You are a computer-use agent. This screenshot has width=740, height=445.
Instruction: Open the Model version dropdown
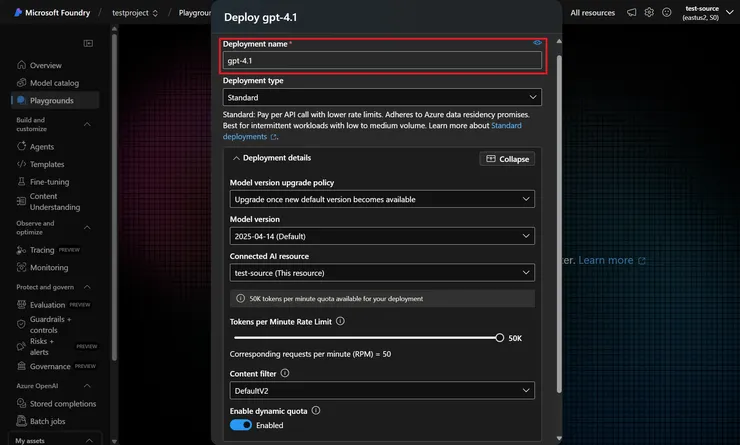coord(382,236)
